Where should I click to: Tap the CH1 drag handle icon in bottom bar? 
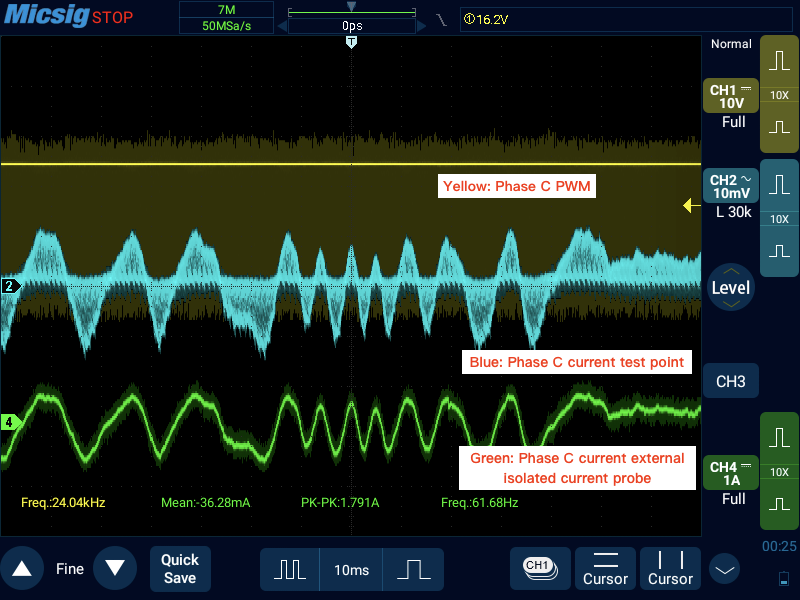pyautogui.click(x=539, y=568)
